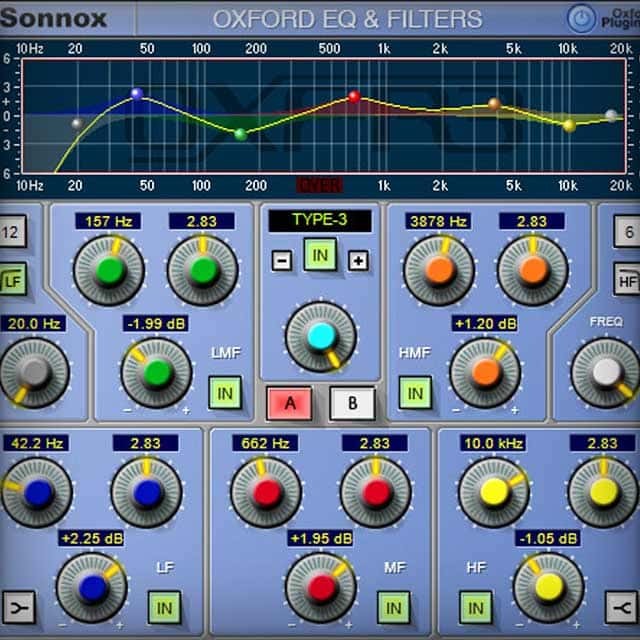Click the cyan master gain knob

coord(320,337)
